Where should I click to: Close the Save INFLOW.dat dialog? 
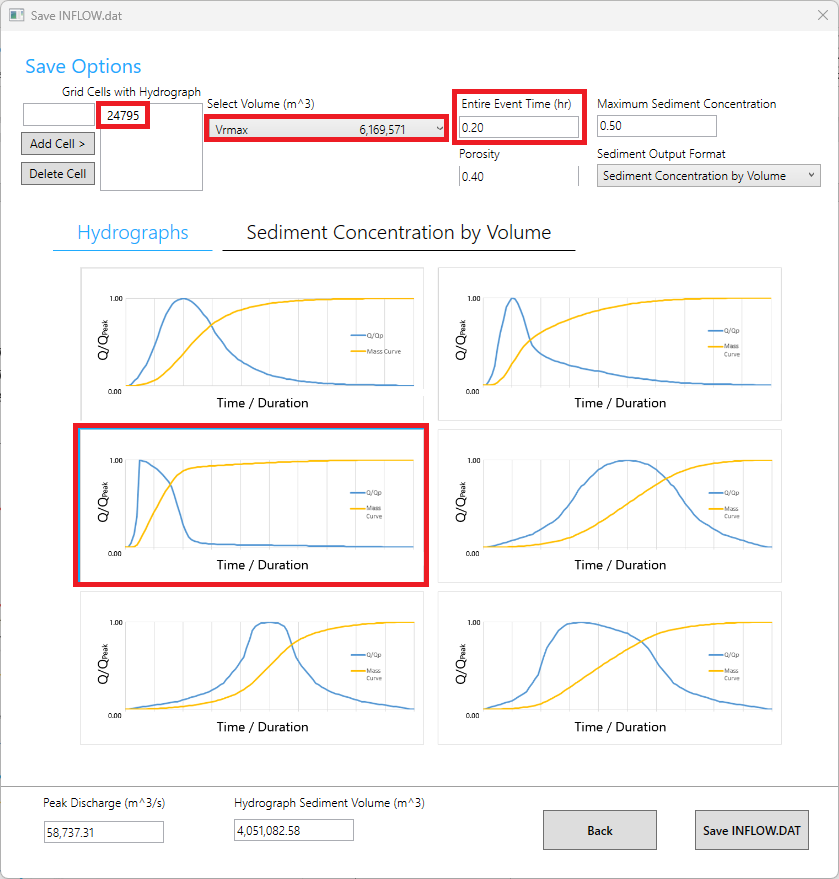(x=822, y=16)
